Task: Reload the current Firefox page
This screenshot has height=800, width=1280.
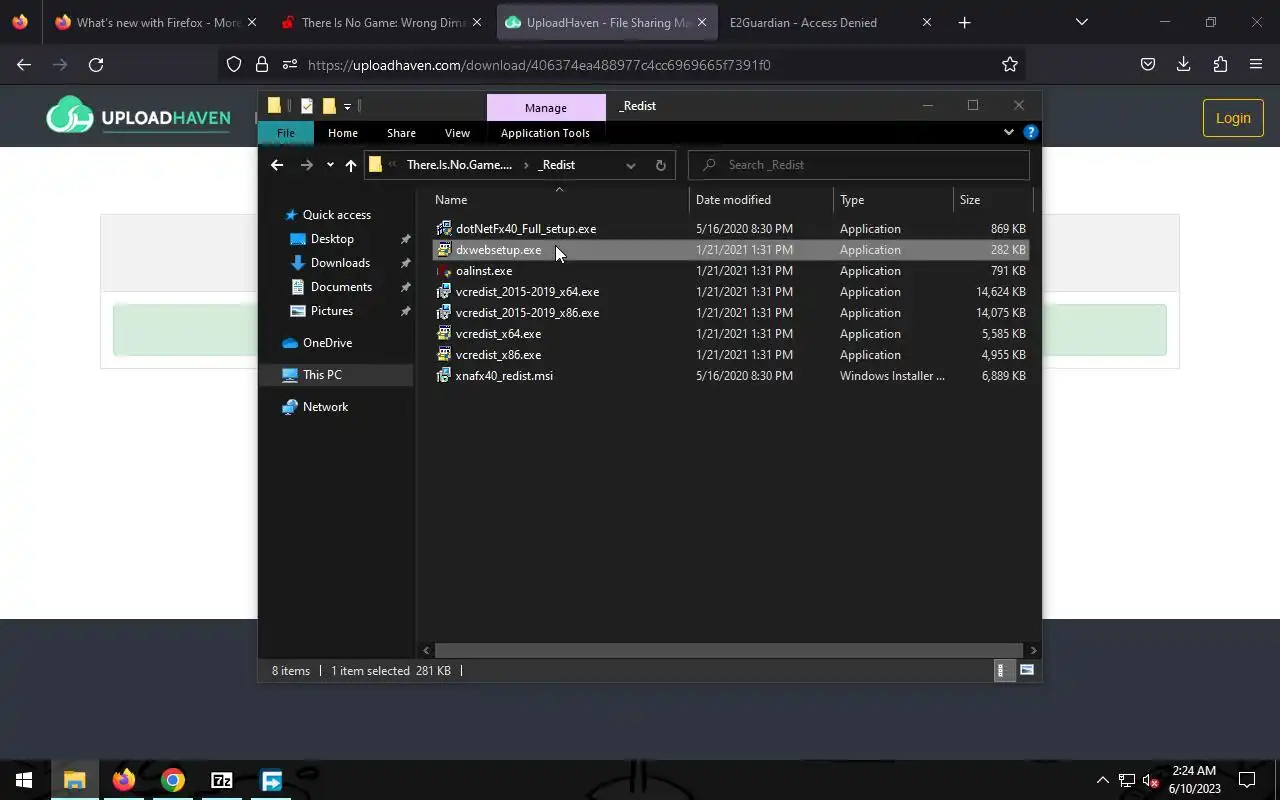Action: click(96, 65)
